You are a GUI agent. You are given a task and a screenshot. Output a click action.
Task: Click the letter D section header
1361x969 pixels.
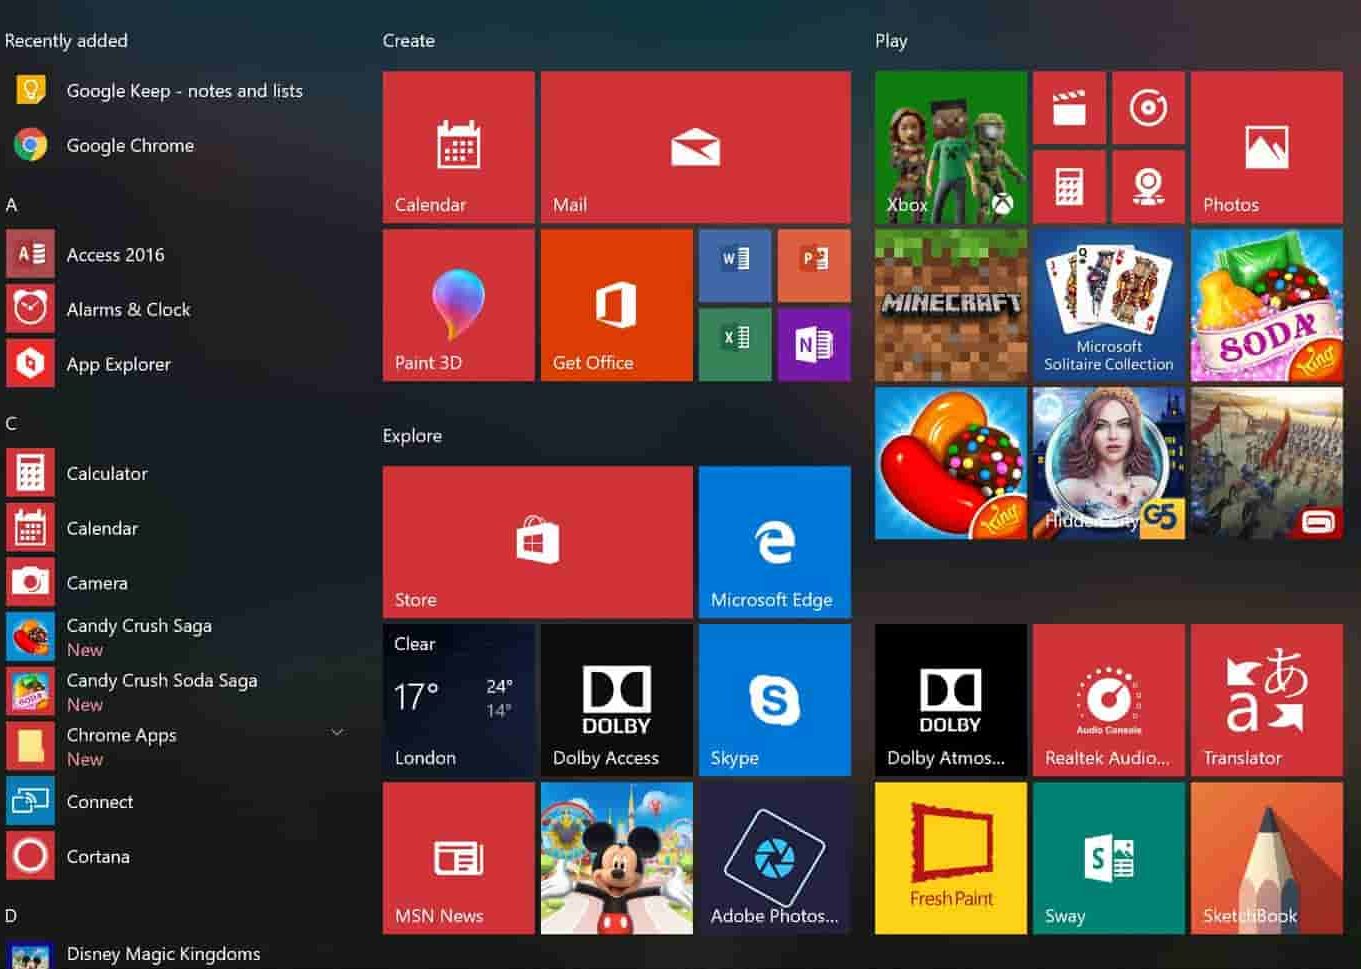pos(11,915)
